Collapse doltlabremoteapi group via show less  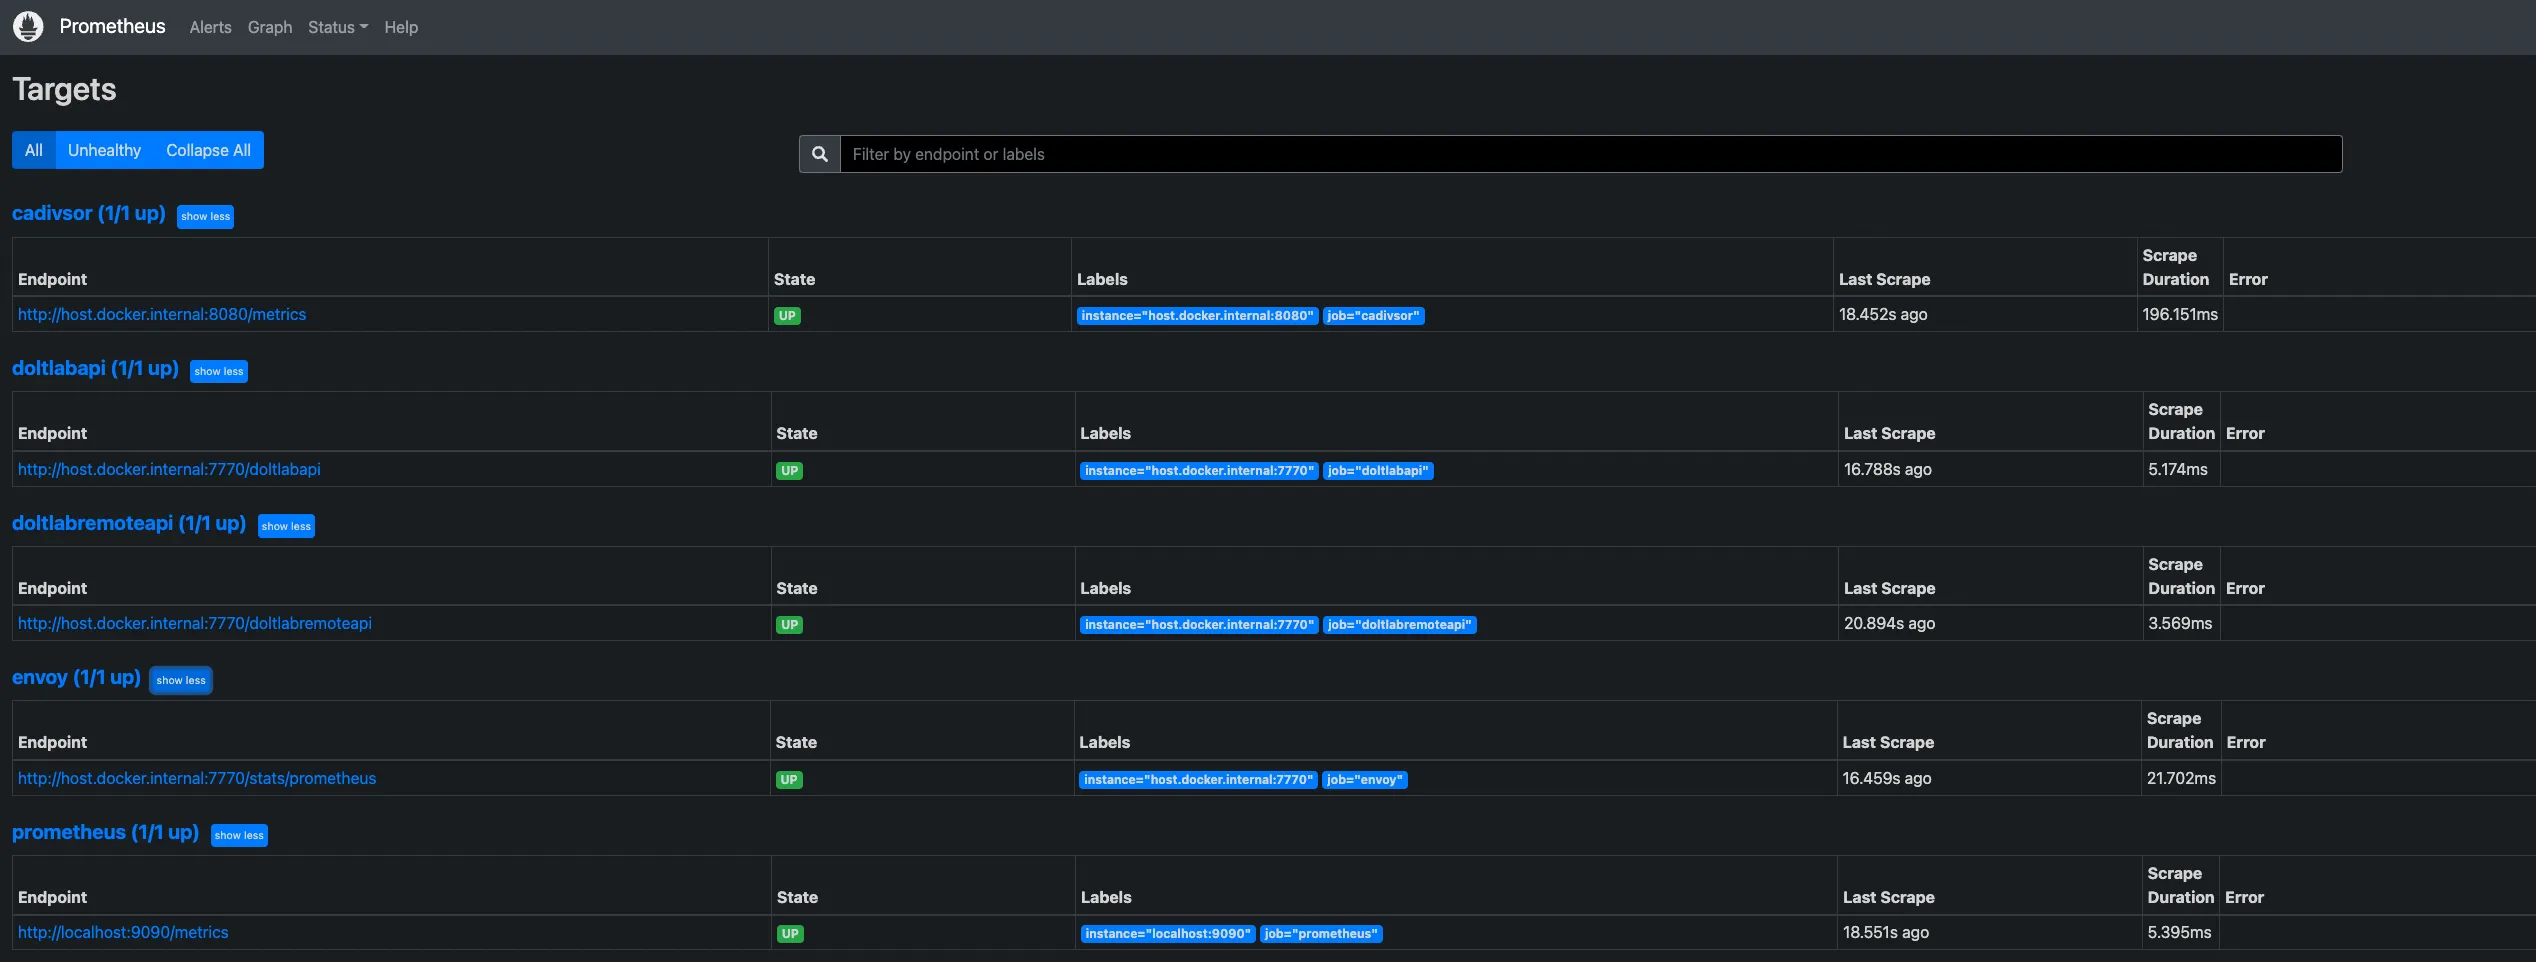pyautogui.click(x=286, y=526)
